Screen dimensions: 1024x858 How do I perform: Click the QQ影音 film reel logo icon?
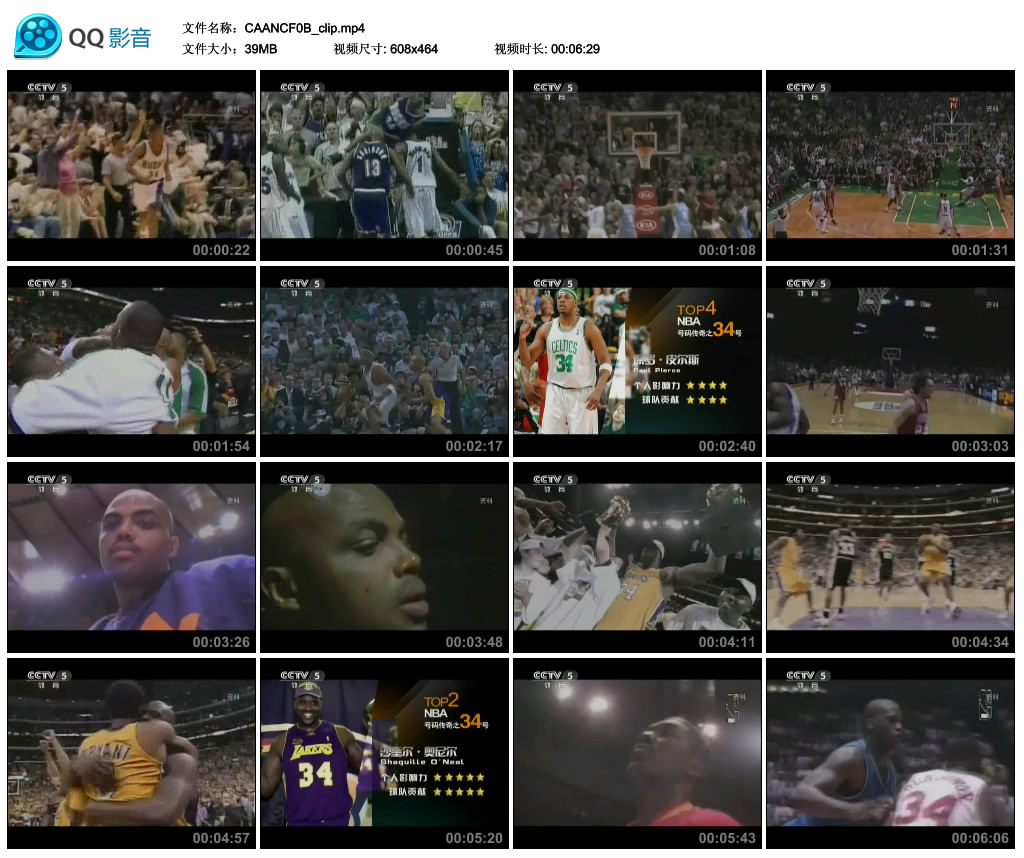tap(38, 36)
